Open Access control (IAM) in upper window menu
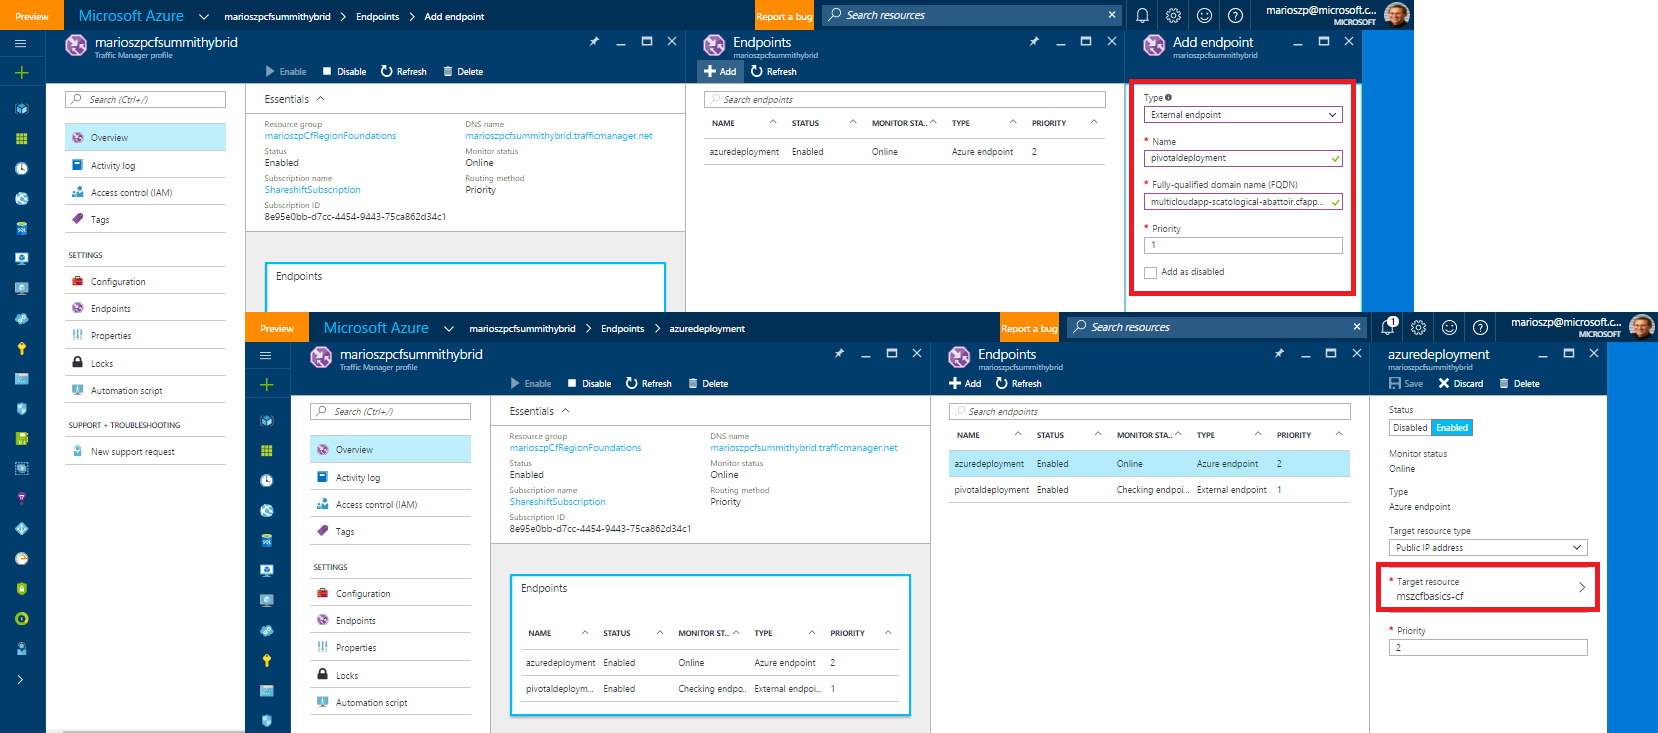This screenshot has width=1658, height=733. coord(145,193)
